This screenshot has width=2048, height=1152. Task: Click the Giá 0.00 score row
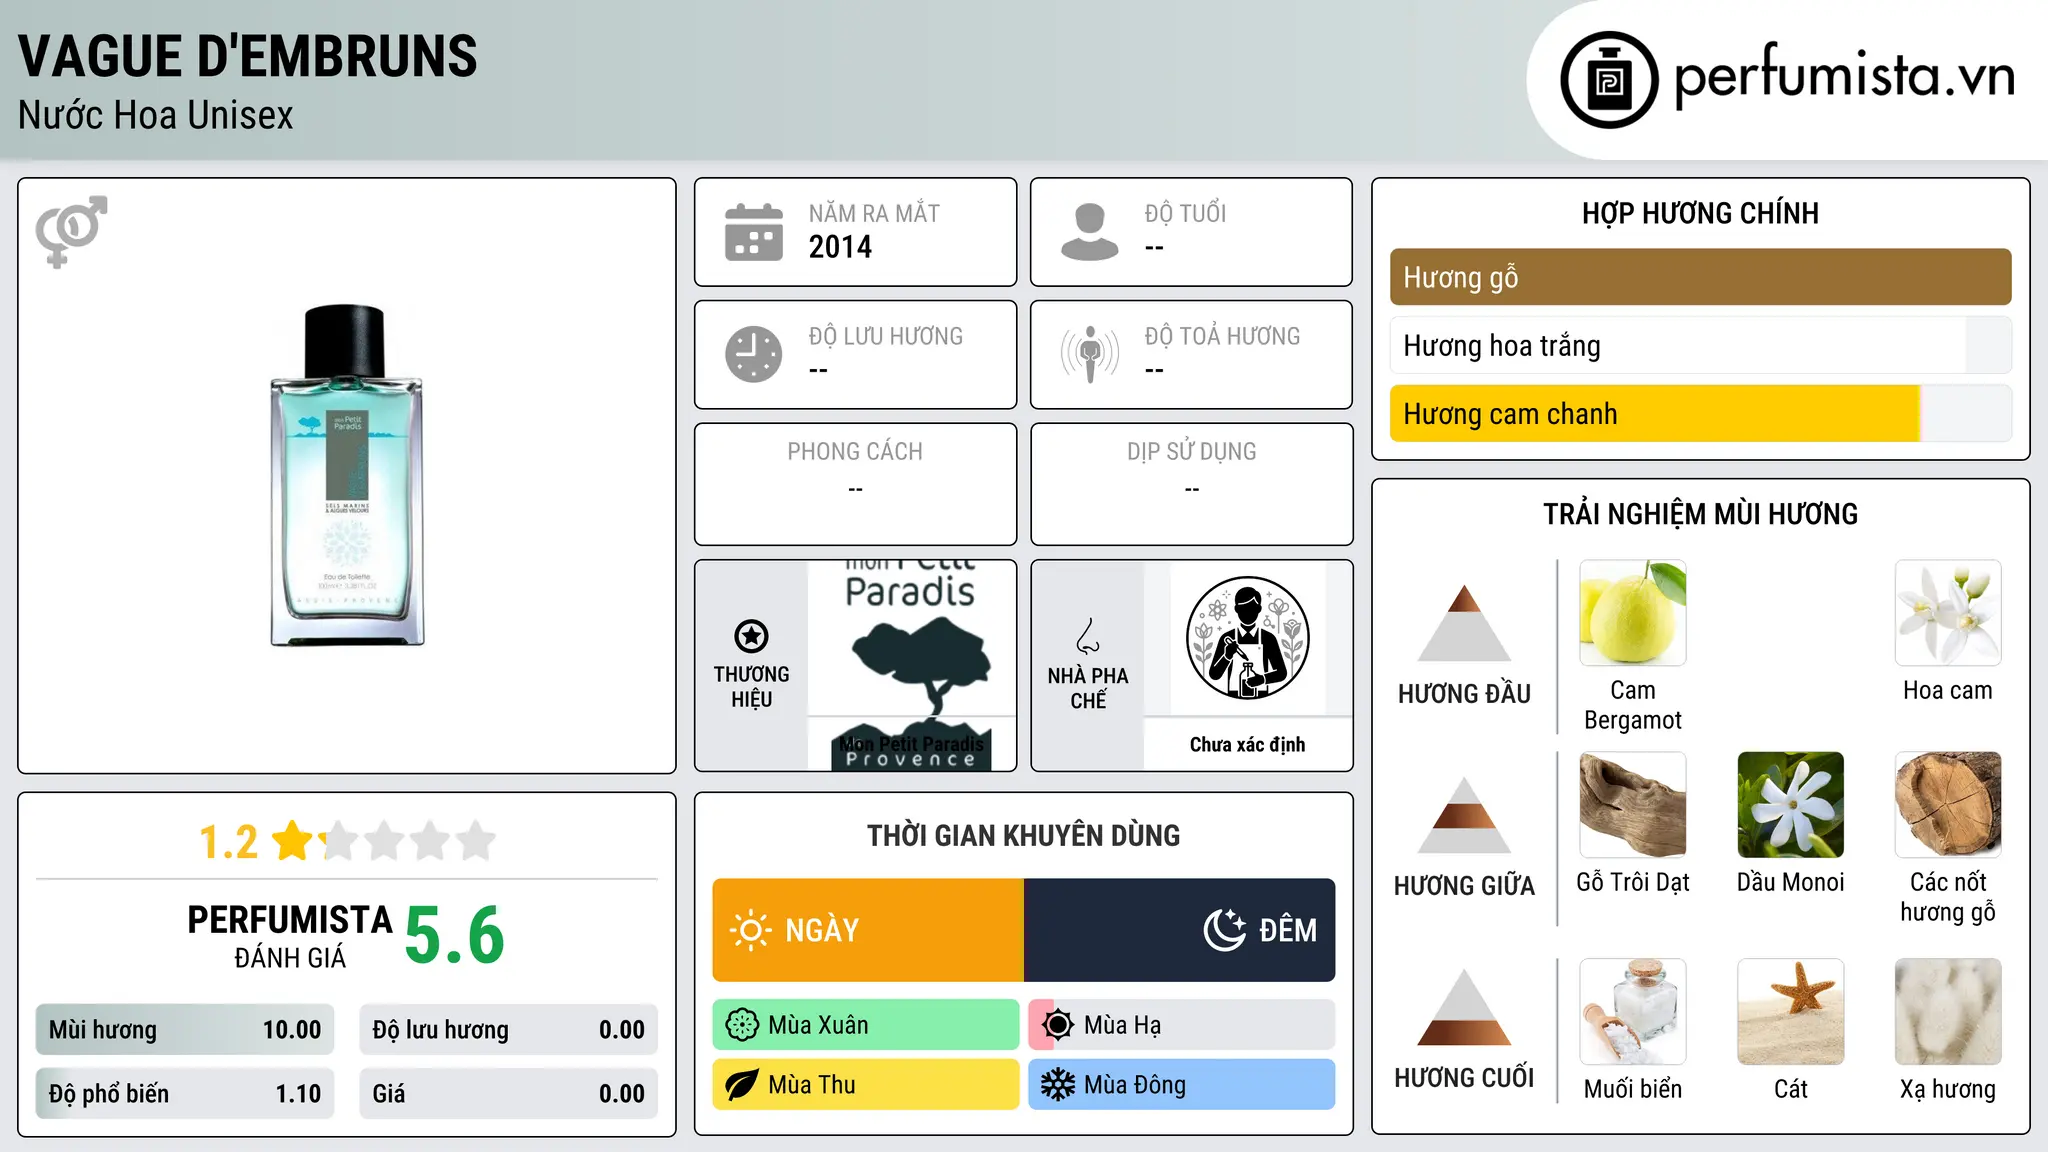509,1094
